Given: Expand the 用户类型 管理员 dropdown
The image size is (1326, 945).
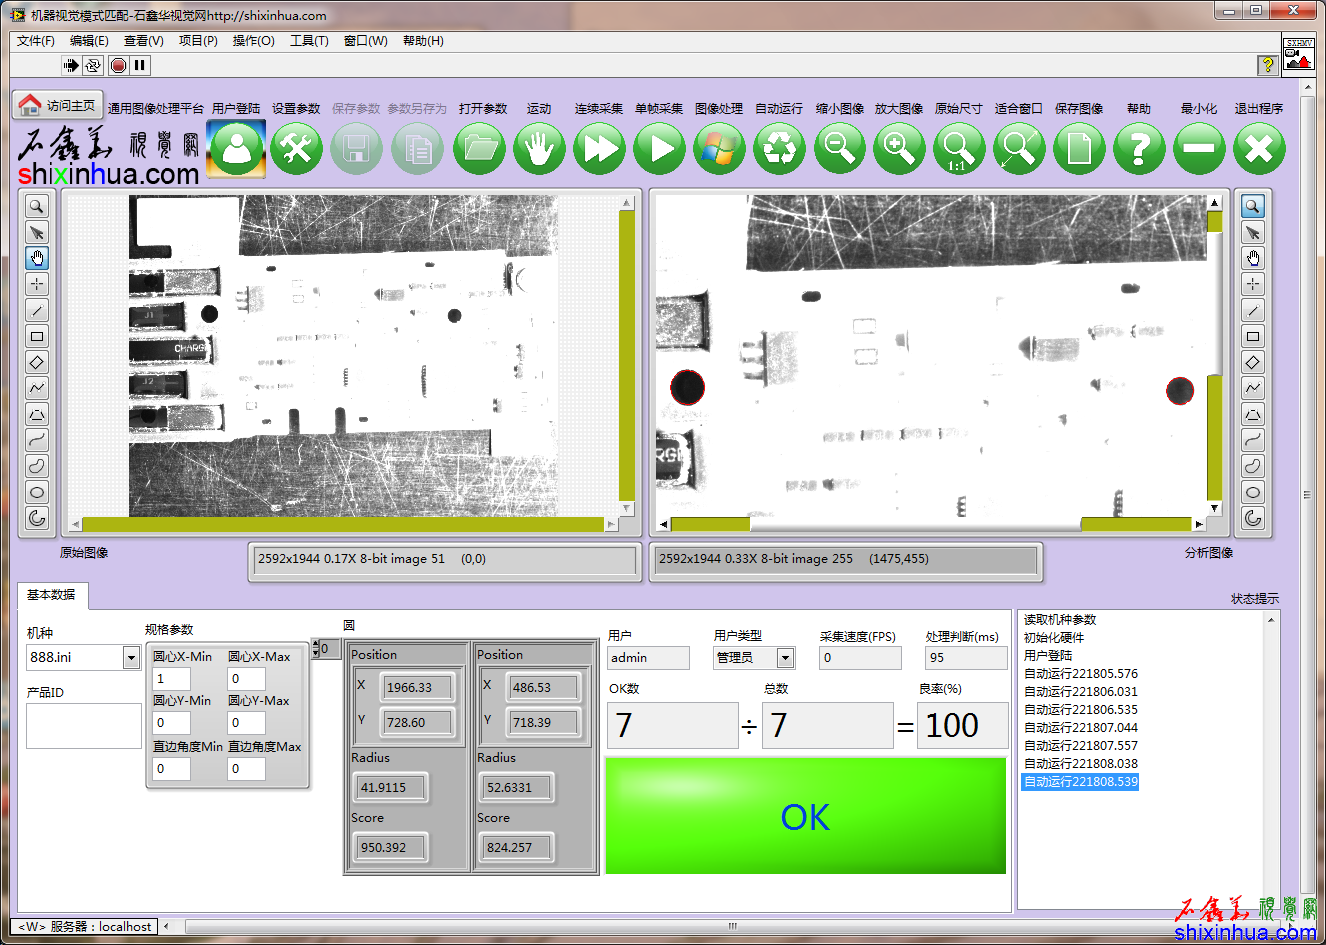Looking at the screenshot, I should (x=786, y=657).
